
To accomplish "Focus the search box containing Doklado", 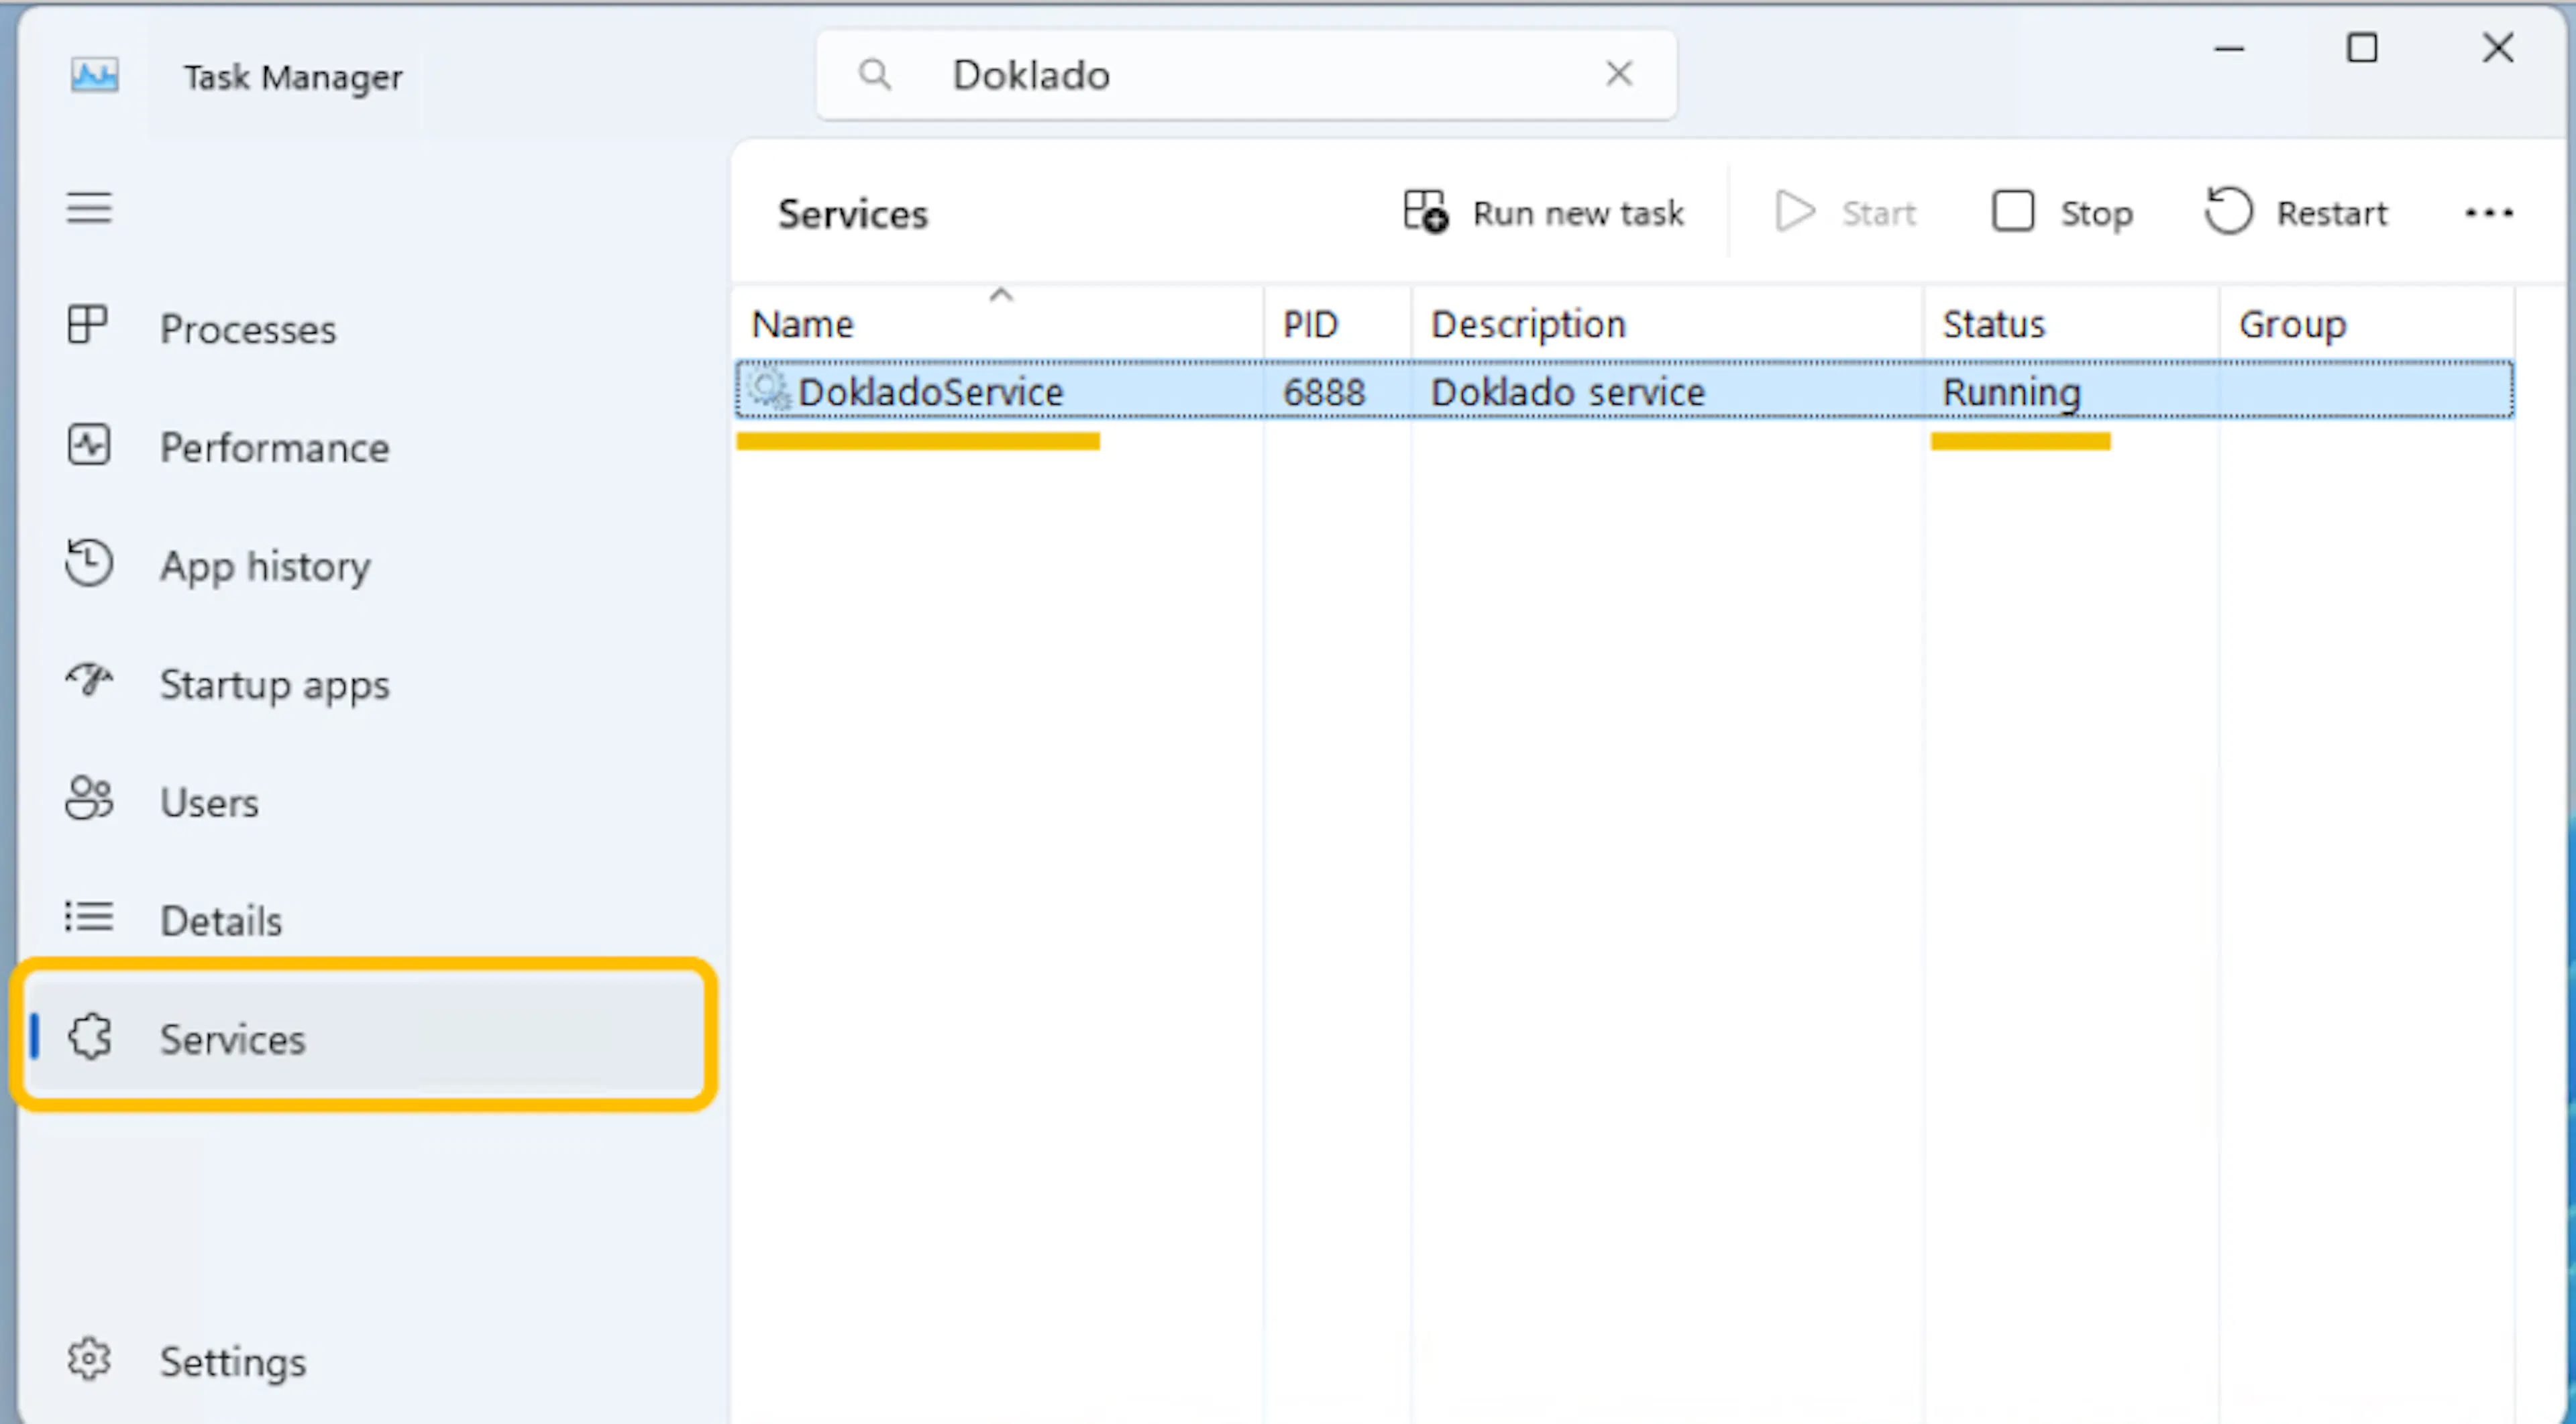I will click(x=1246, y=75).
